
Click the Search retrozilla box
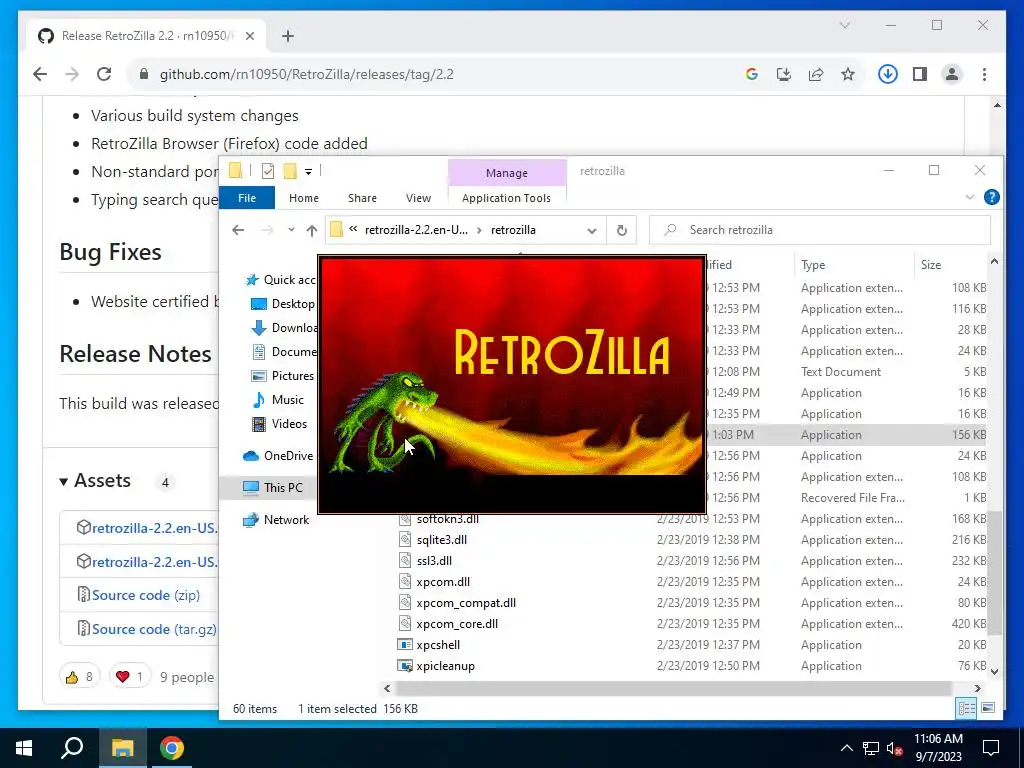820,230
